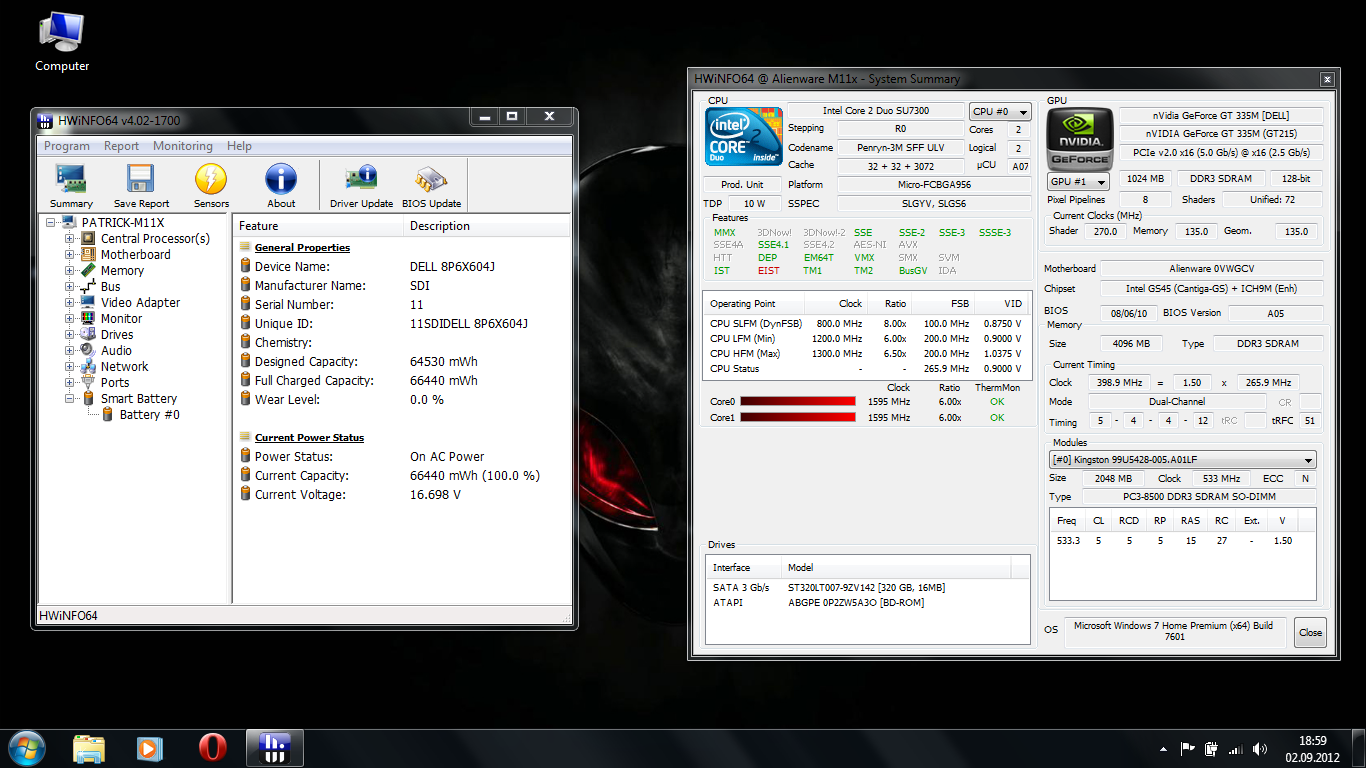Expand Motherboard tree node
Screen dimensions: 1366x768
[70, 255]
